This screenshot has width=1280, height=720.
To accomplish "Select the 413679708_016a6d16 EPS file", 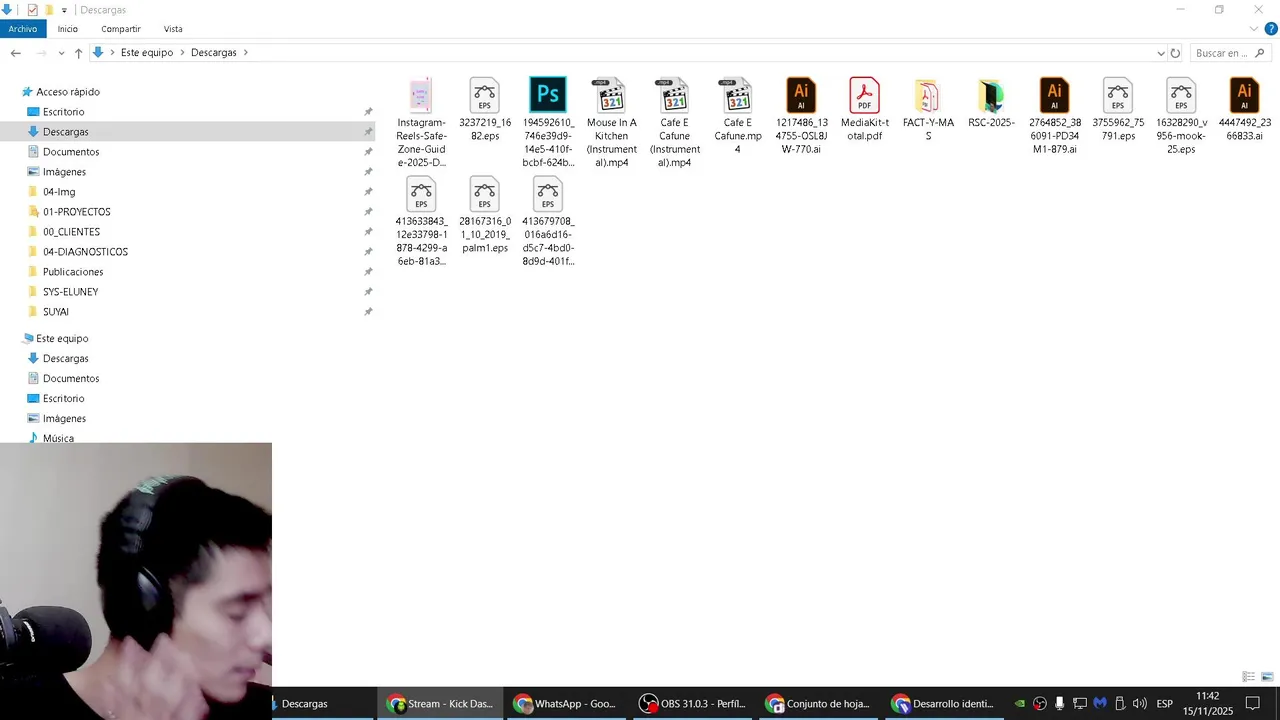I will tap(548, 221).
